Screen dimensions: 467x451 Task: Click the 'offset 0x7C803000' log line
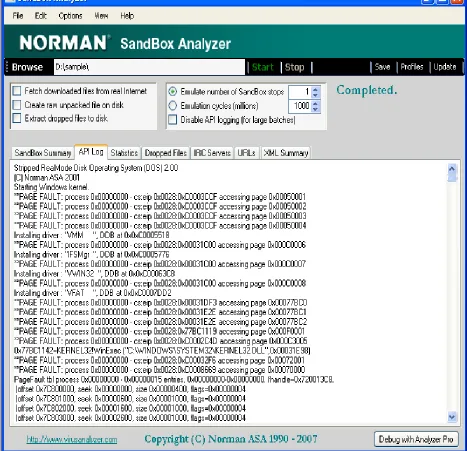(130, 418)
